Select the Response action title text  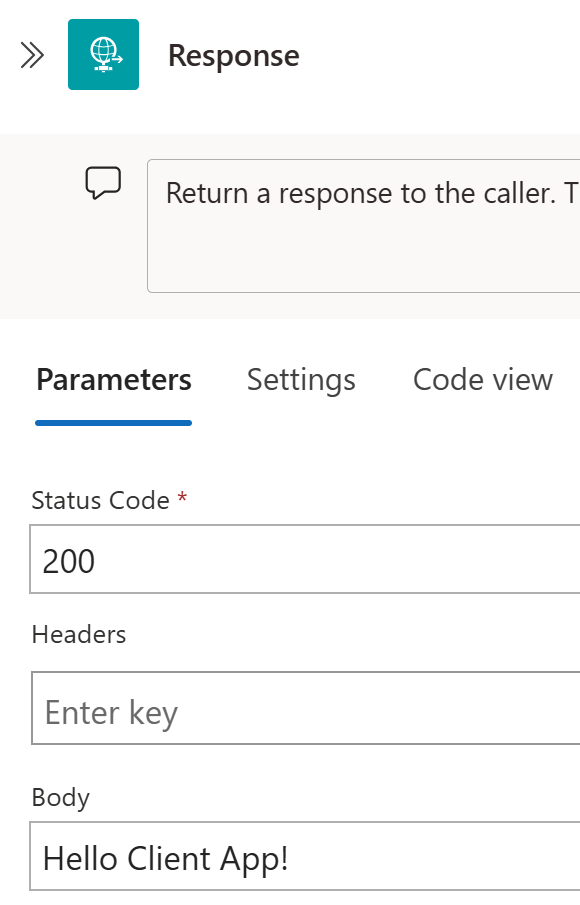[x=234, y=56]
